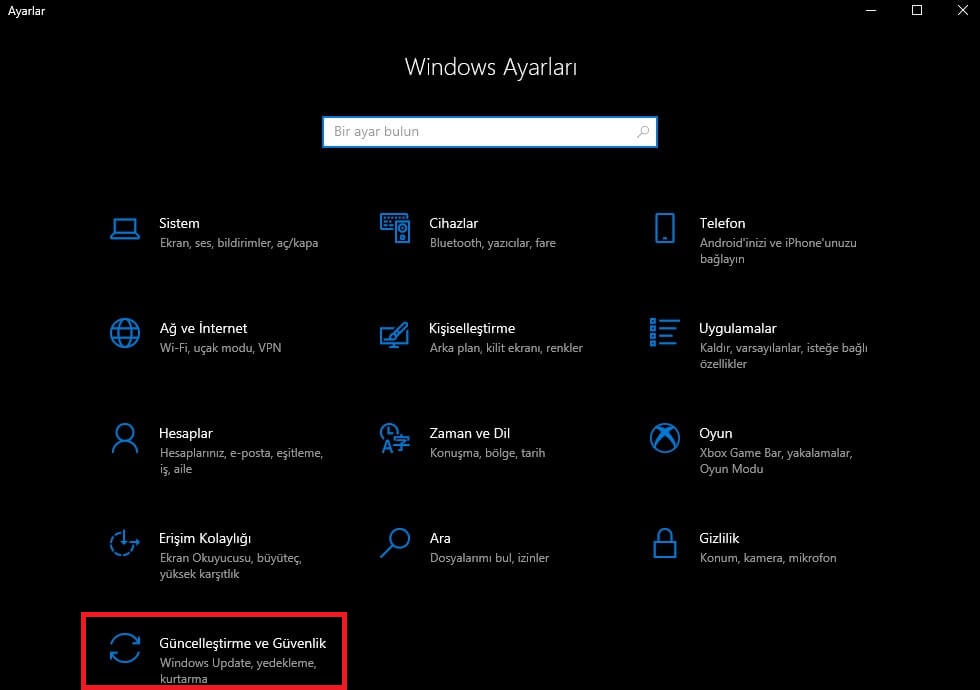Select the Ara magnifier icon
The width and height of the screenshot is (980, 690).
(x=395, y=542)
